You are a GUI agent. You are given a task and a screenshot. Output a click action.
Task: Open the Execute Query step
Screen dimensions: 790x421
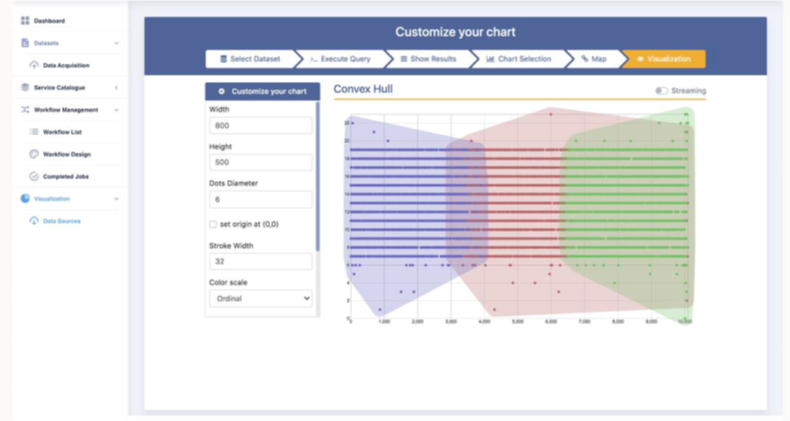click(x=340, y=59)
